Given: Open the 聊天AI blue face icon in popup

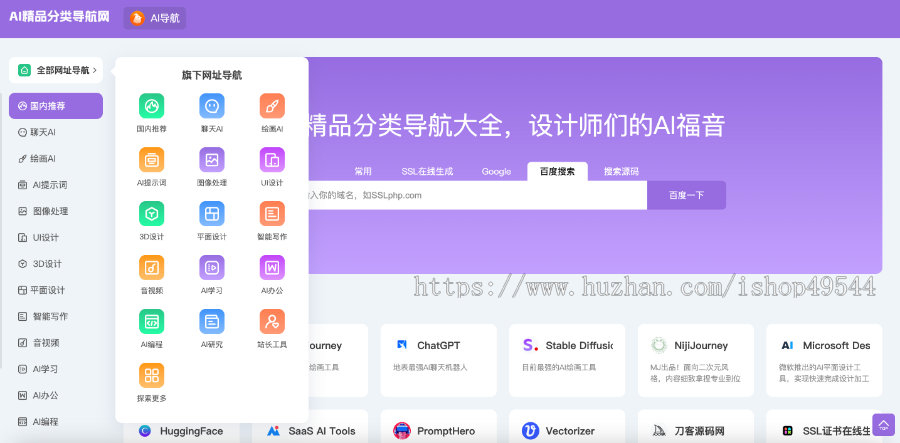Looking at the screenshot, I should click(x=212, y=106).
